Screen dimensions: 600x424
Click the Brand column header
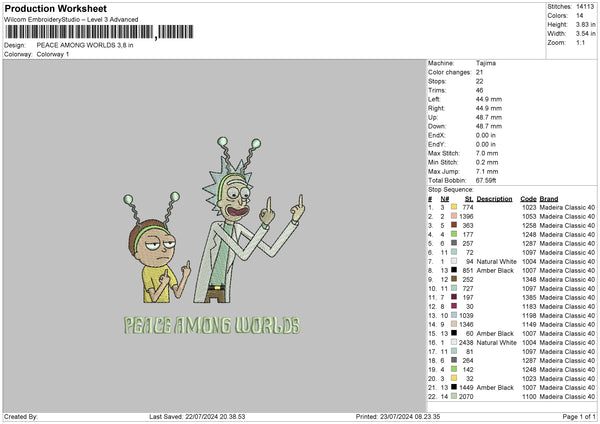point(548,198)
